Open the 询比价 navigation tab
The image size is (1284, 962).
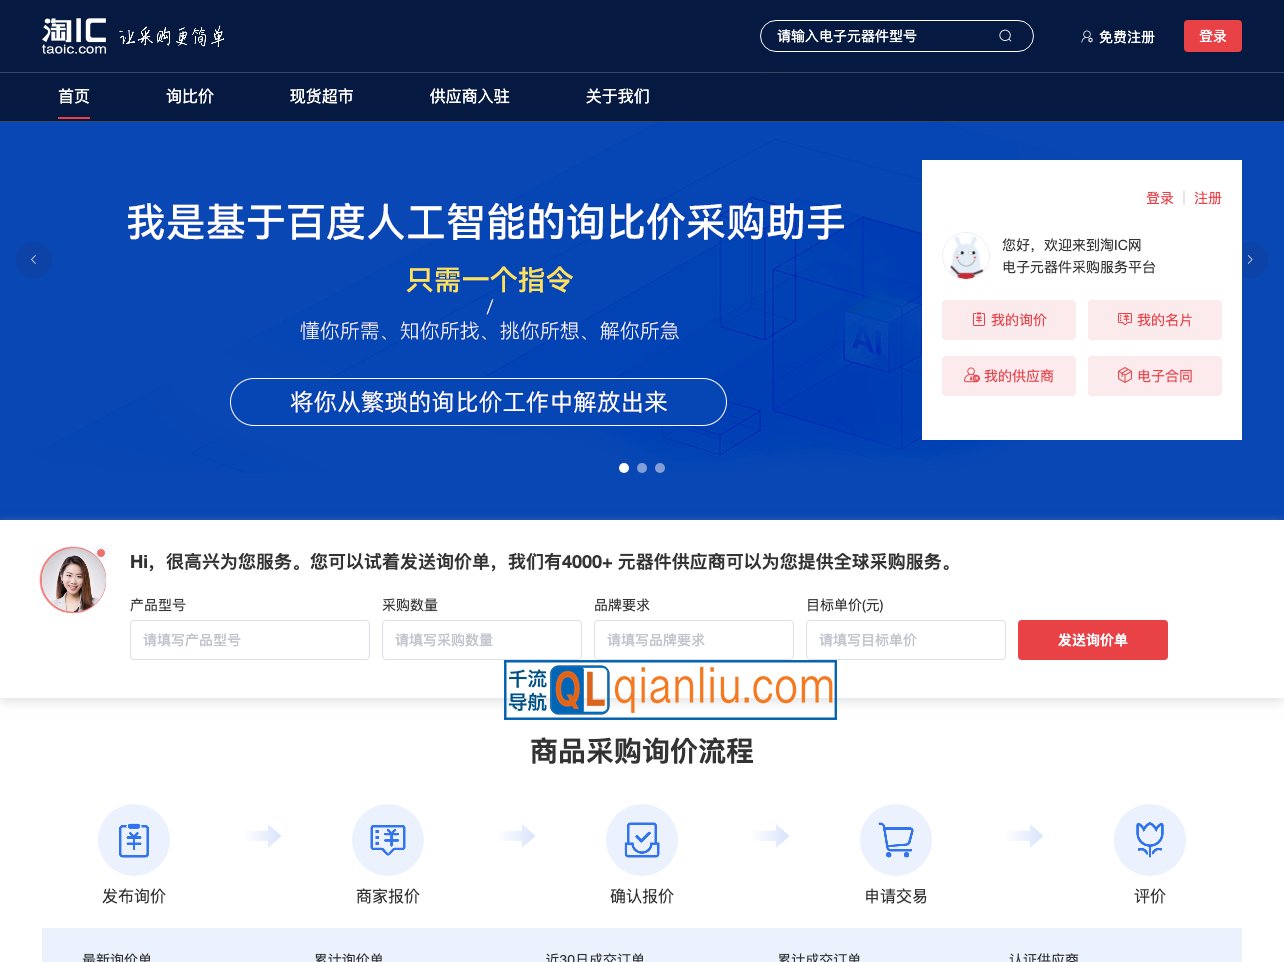tap(190, 97)
